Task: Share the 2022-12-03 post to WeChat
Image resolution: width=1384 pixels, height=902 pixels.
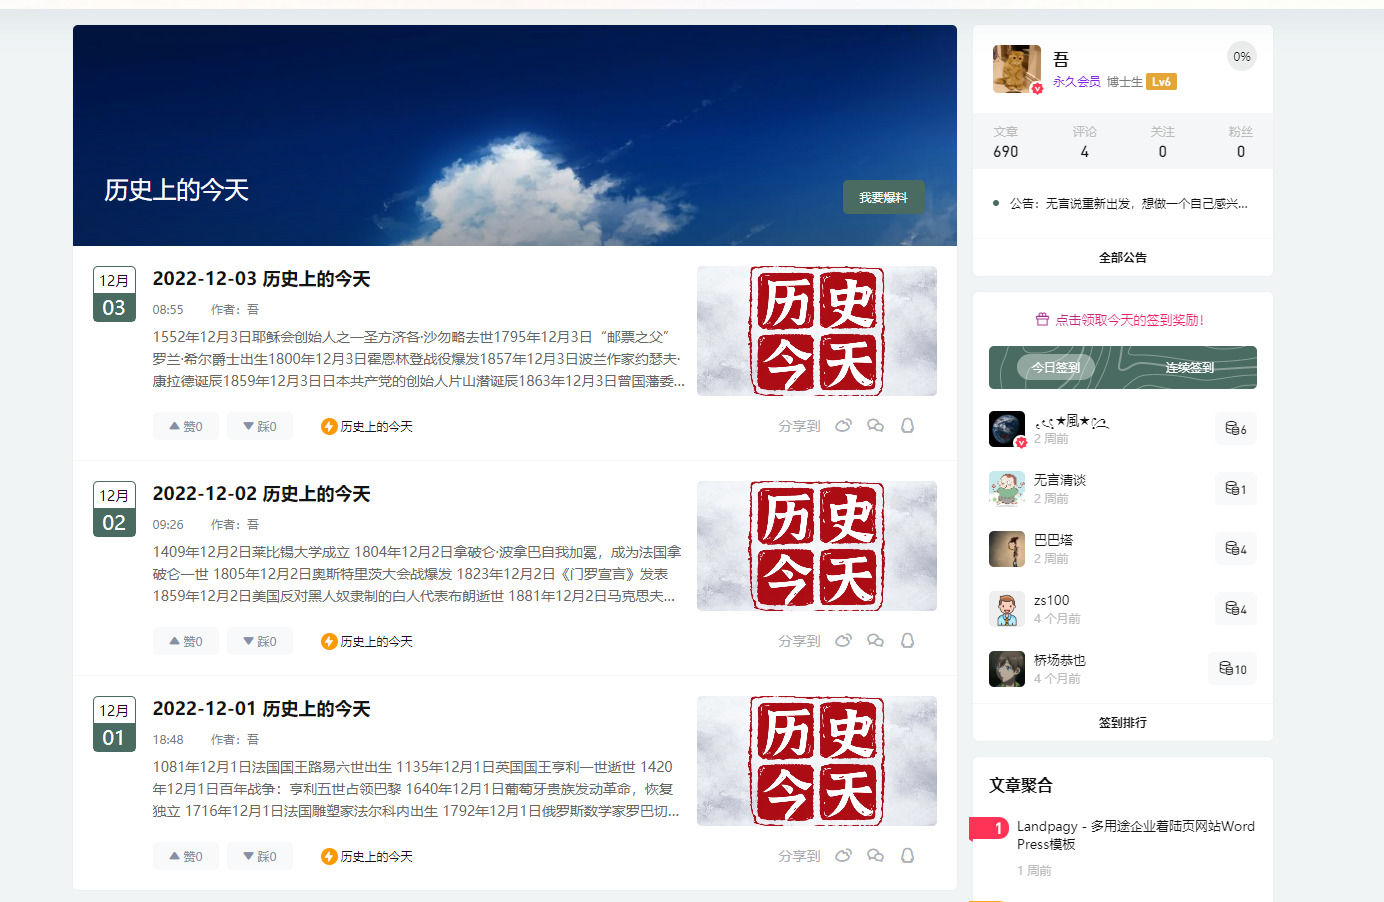Action: coord(875,426)
